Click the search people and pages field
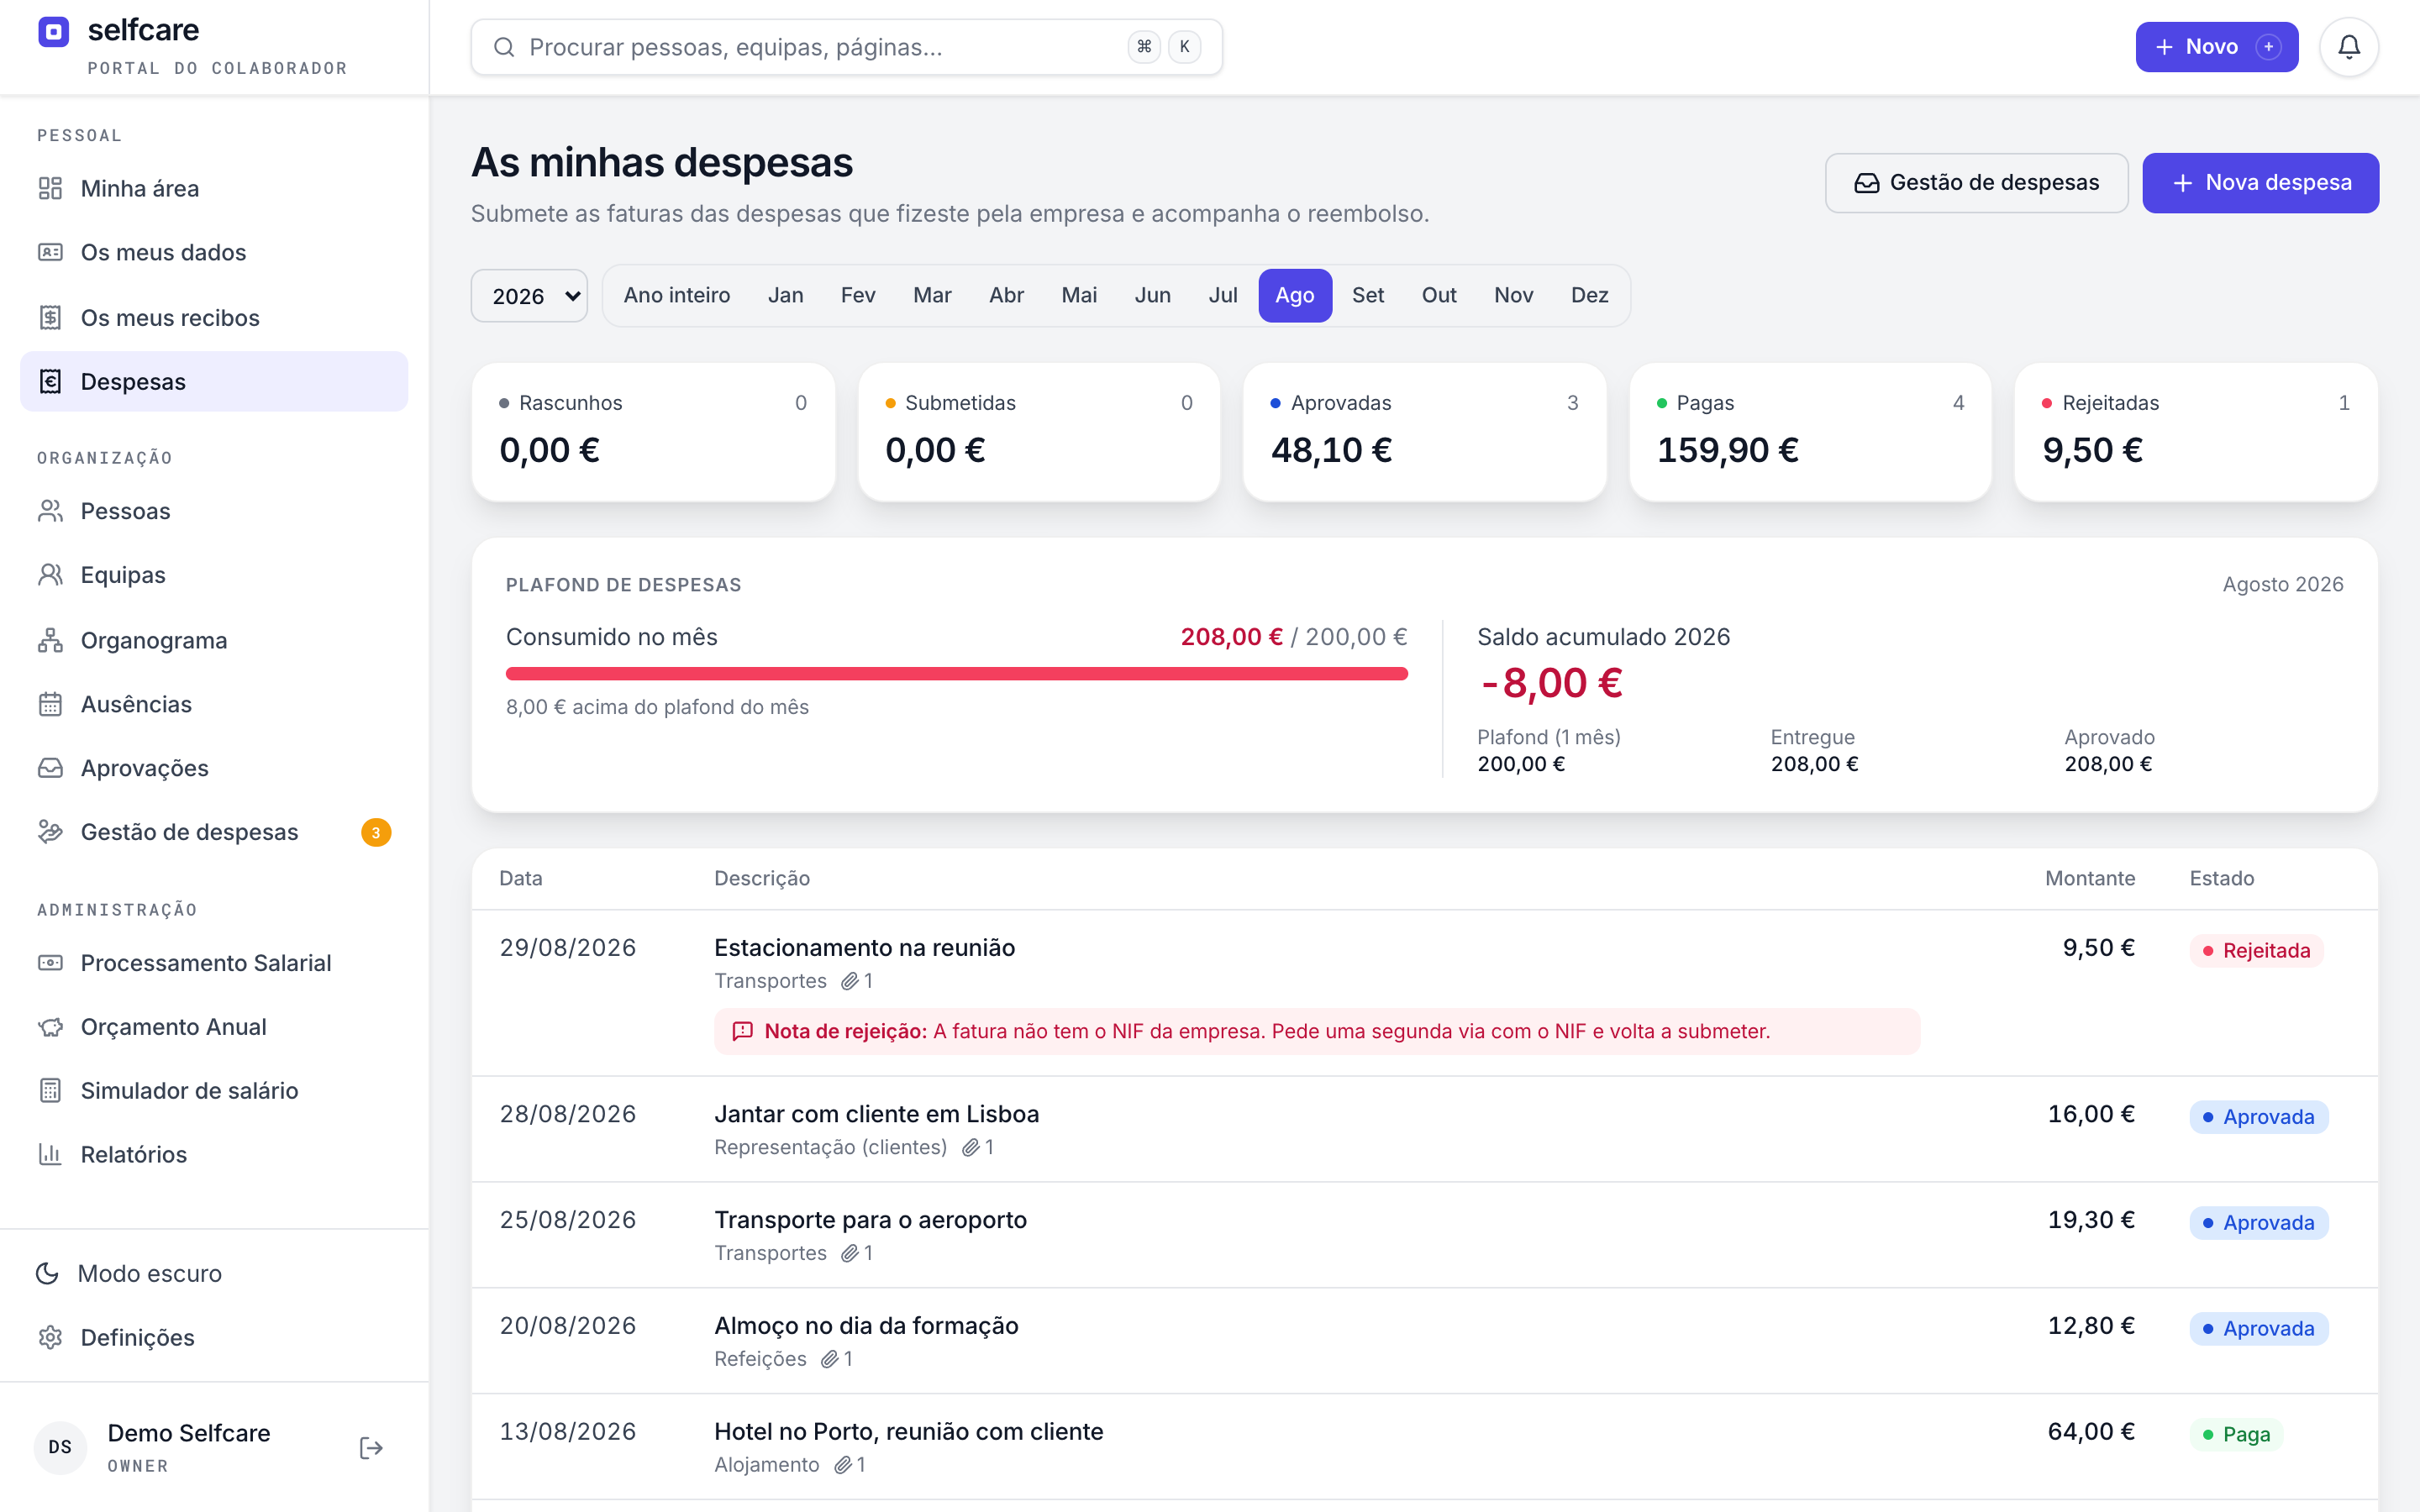The height and width of the screenshot is (1512, 2420). coord(846,47)
